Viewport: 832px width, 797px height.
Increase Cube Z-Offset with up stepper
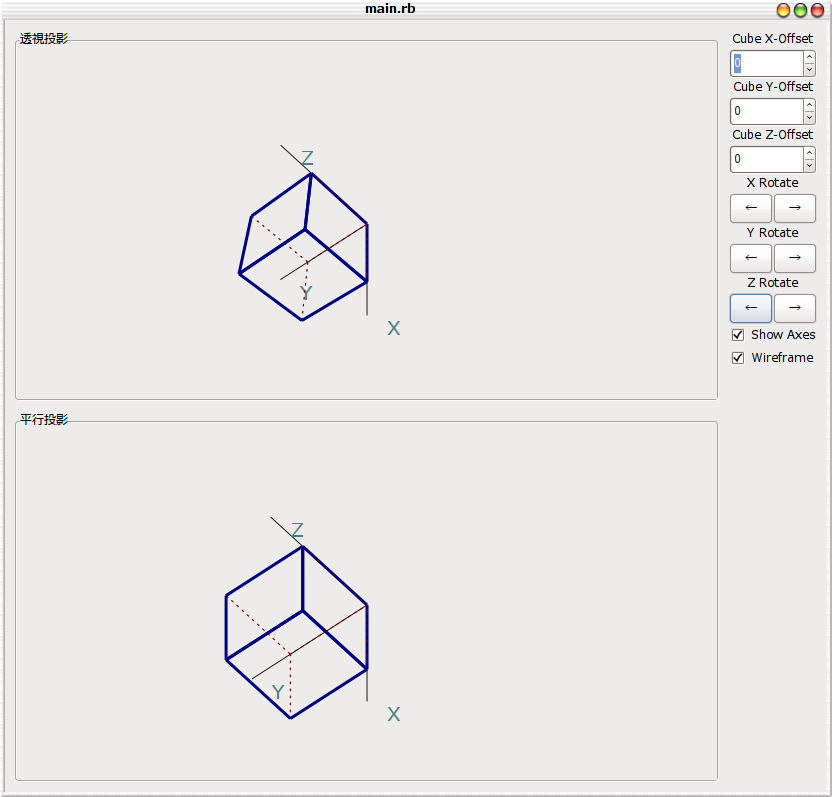(809, 153)
